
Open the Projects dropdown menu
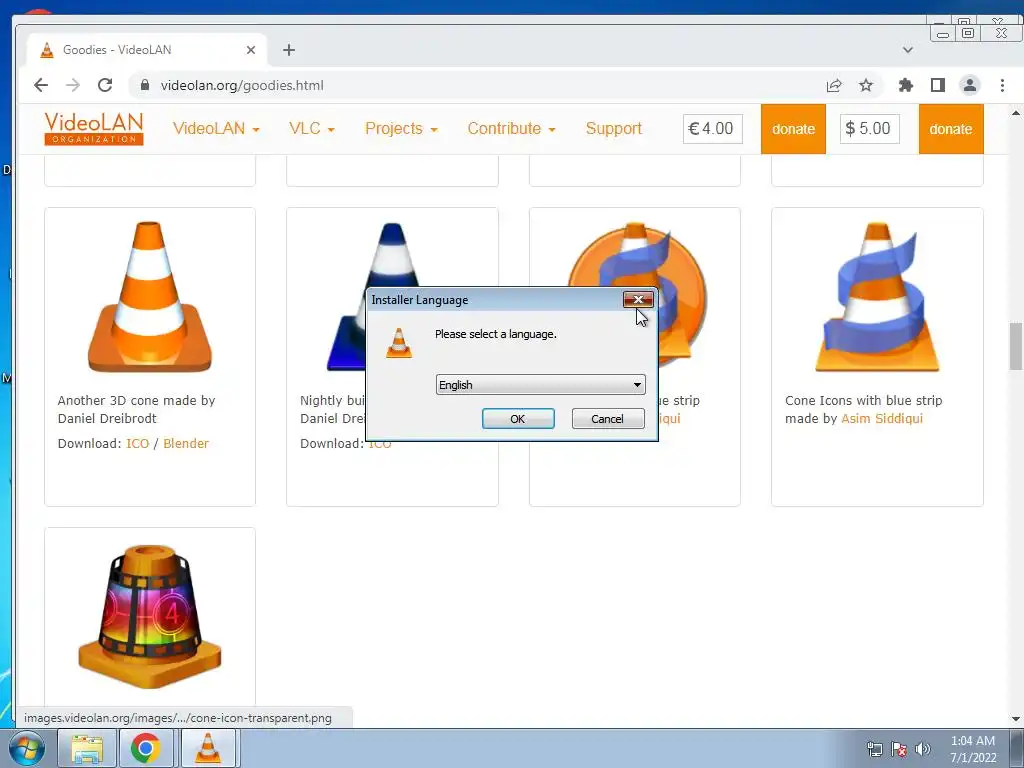click(401, 129)
